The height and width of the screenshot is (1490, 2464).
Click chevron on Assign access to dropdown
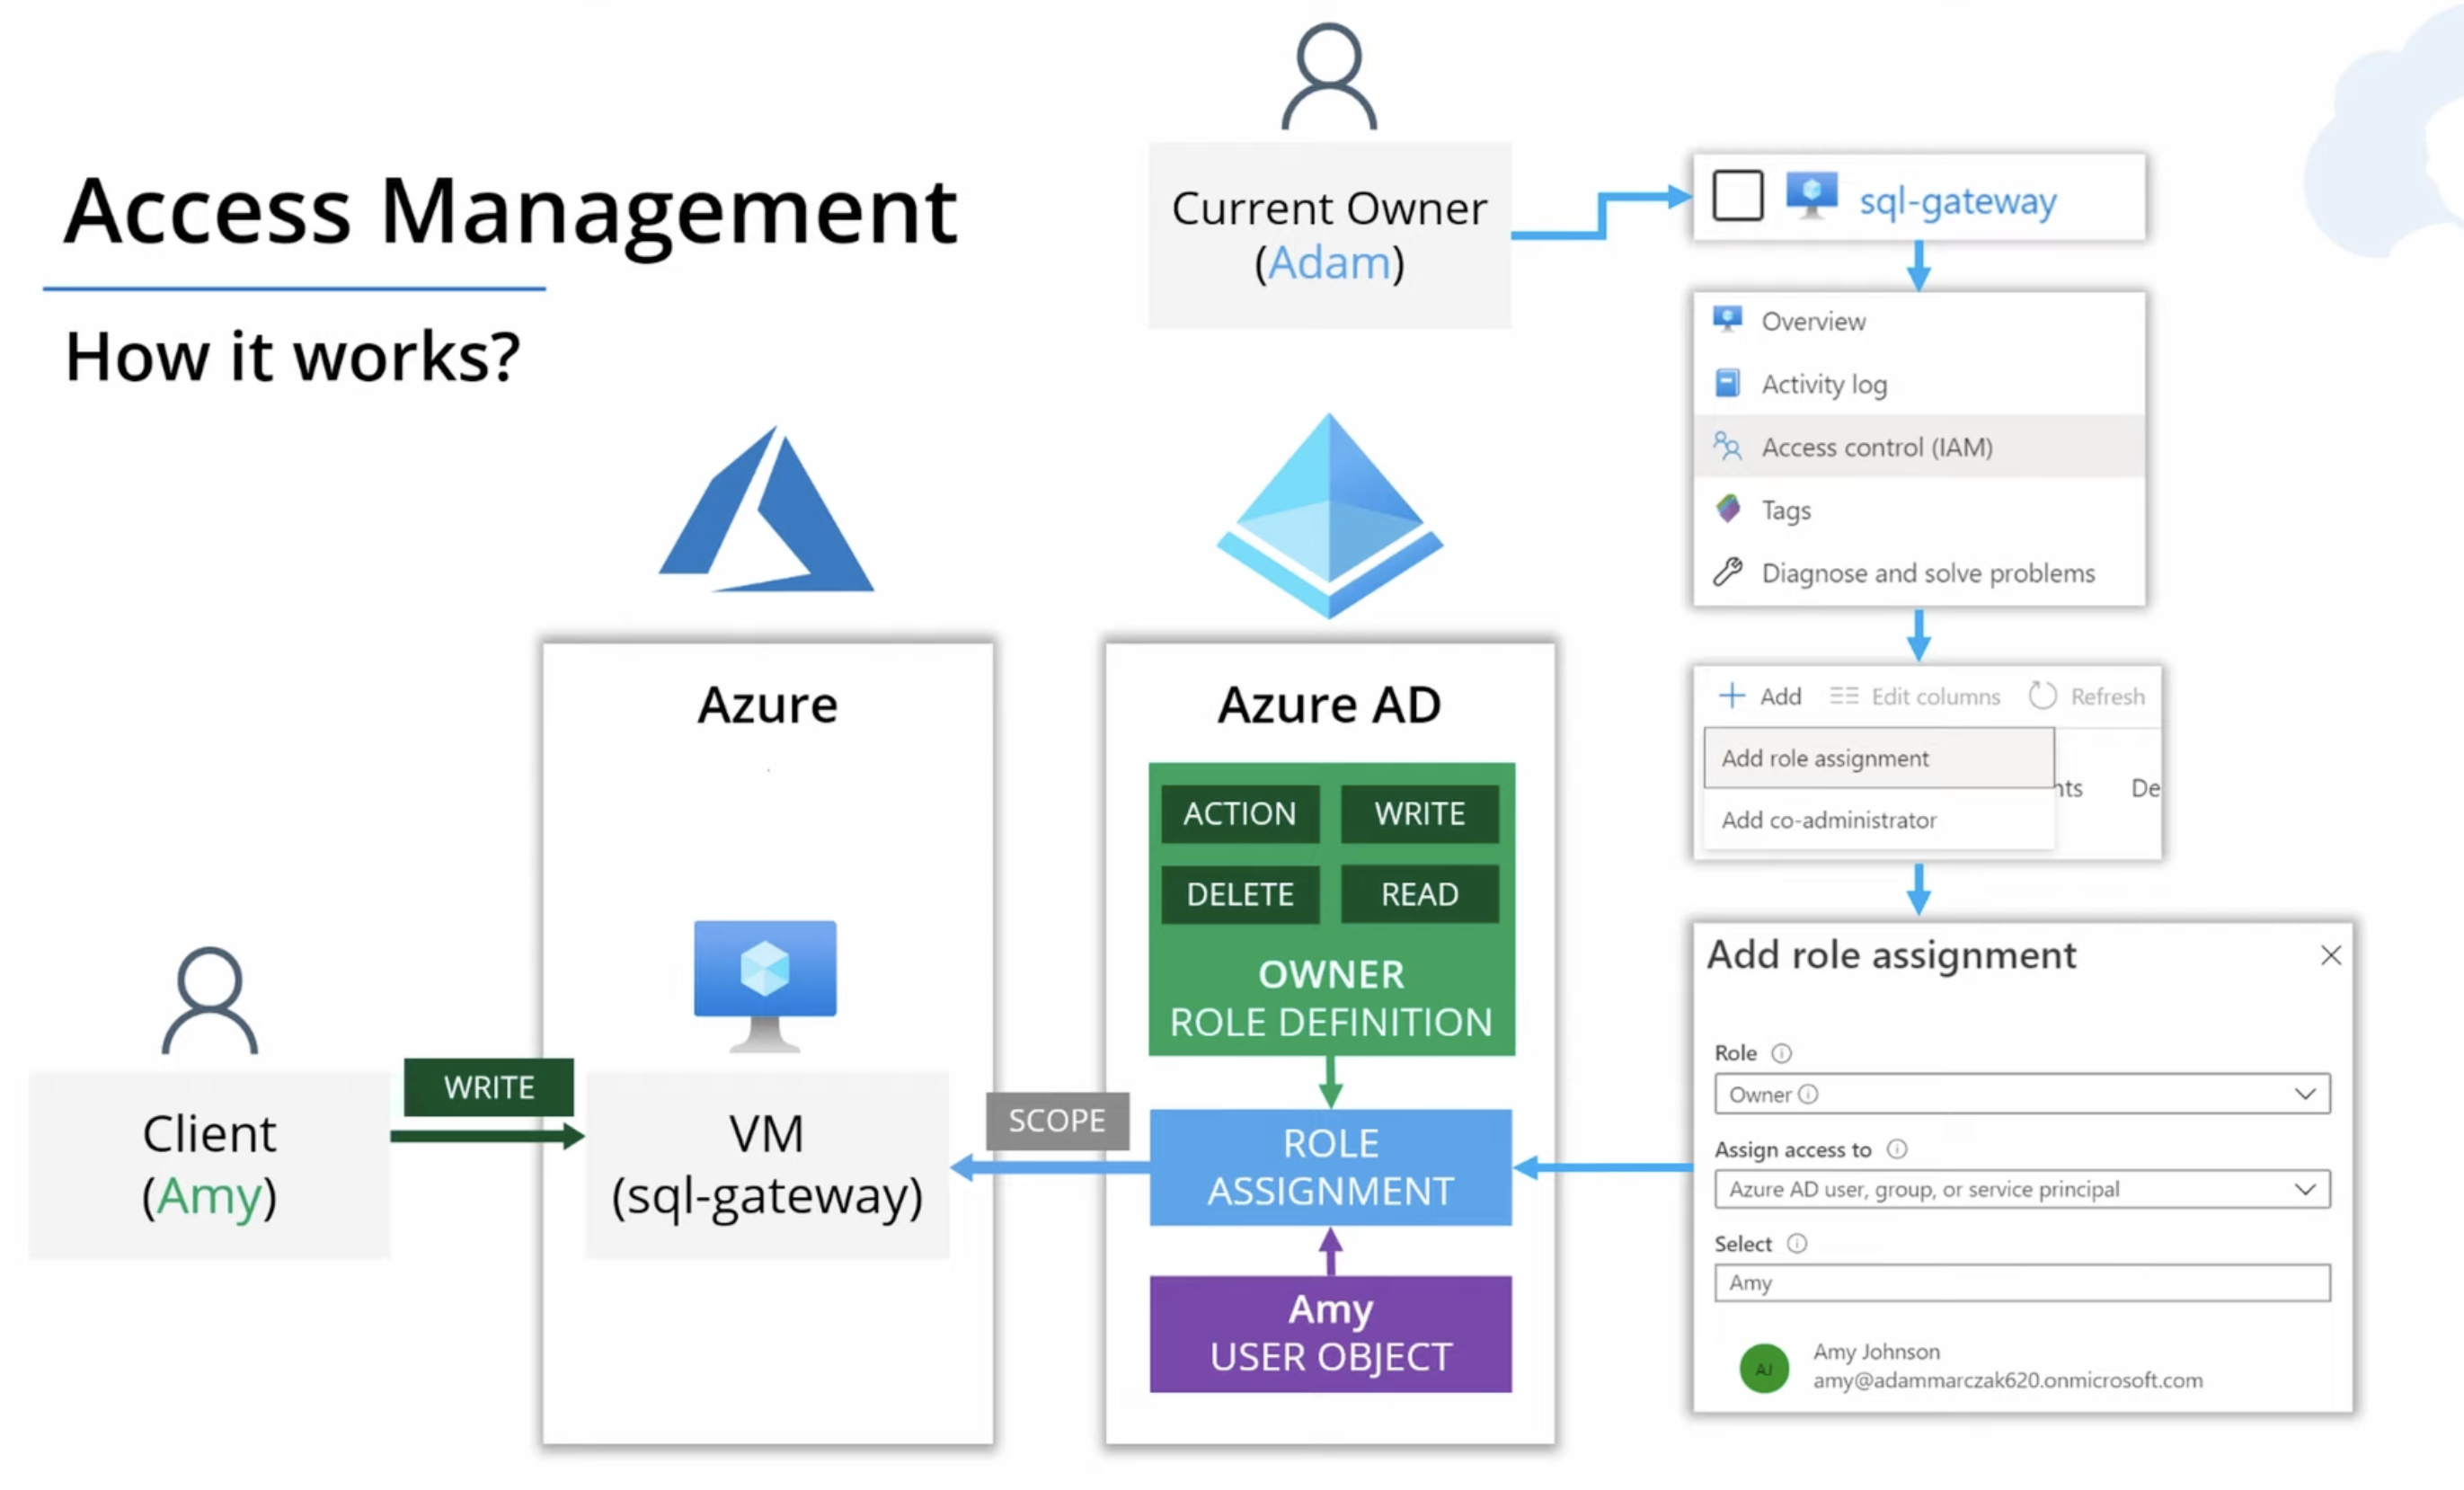coord(2305,1189)
